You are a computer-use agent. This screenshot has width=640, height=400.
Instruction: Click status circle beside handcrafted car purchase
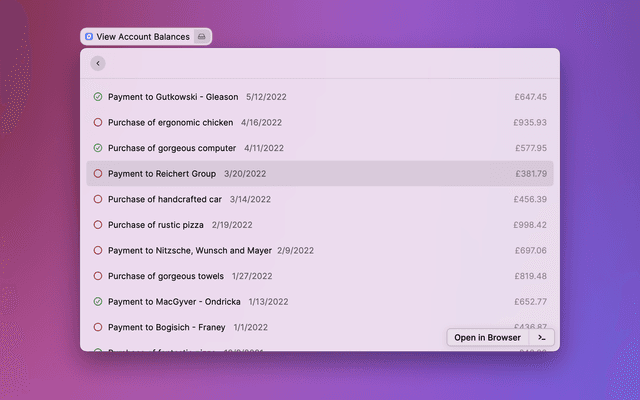coord(98,199)
